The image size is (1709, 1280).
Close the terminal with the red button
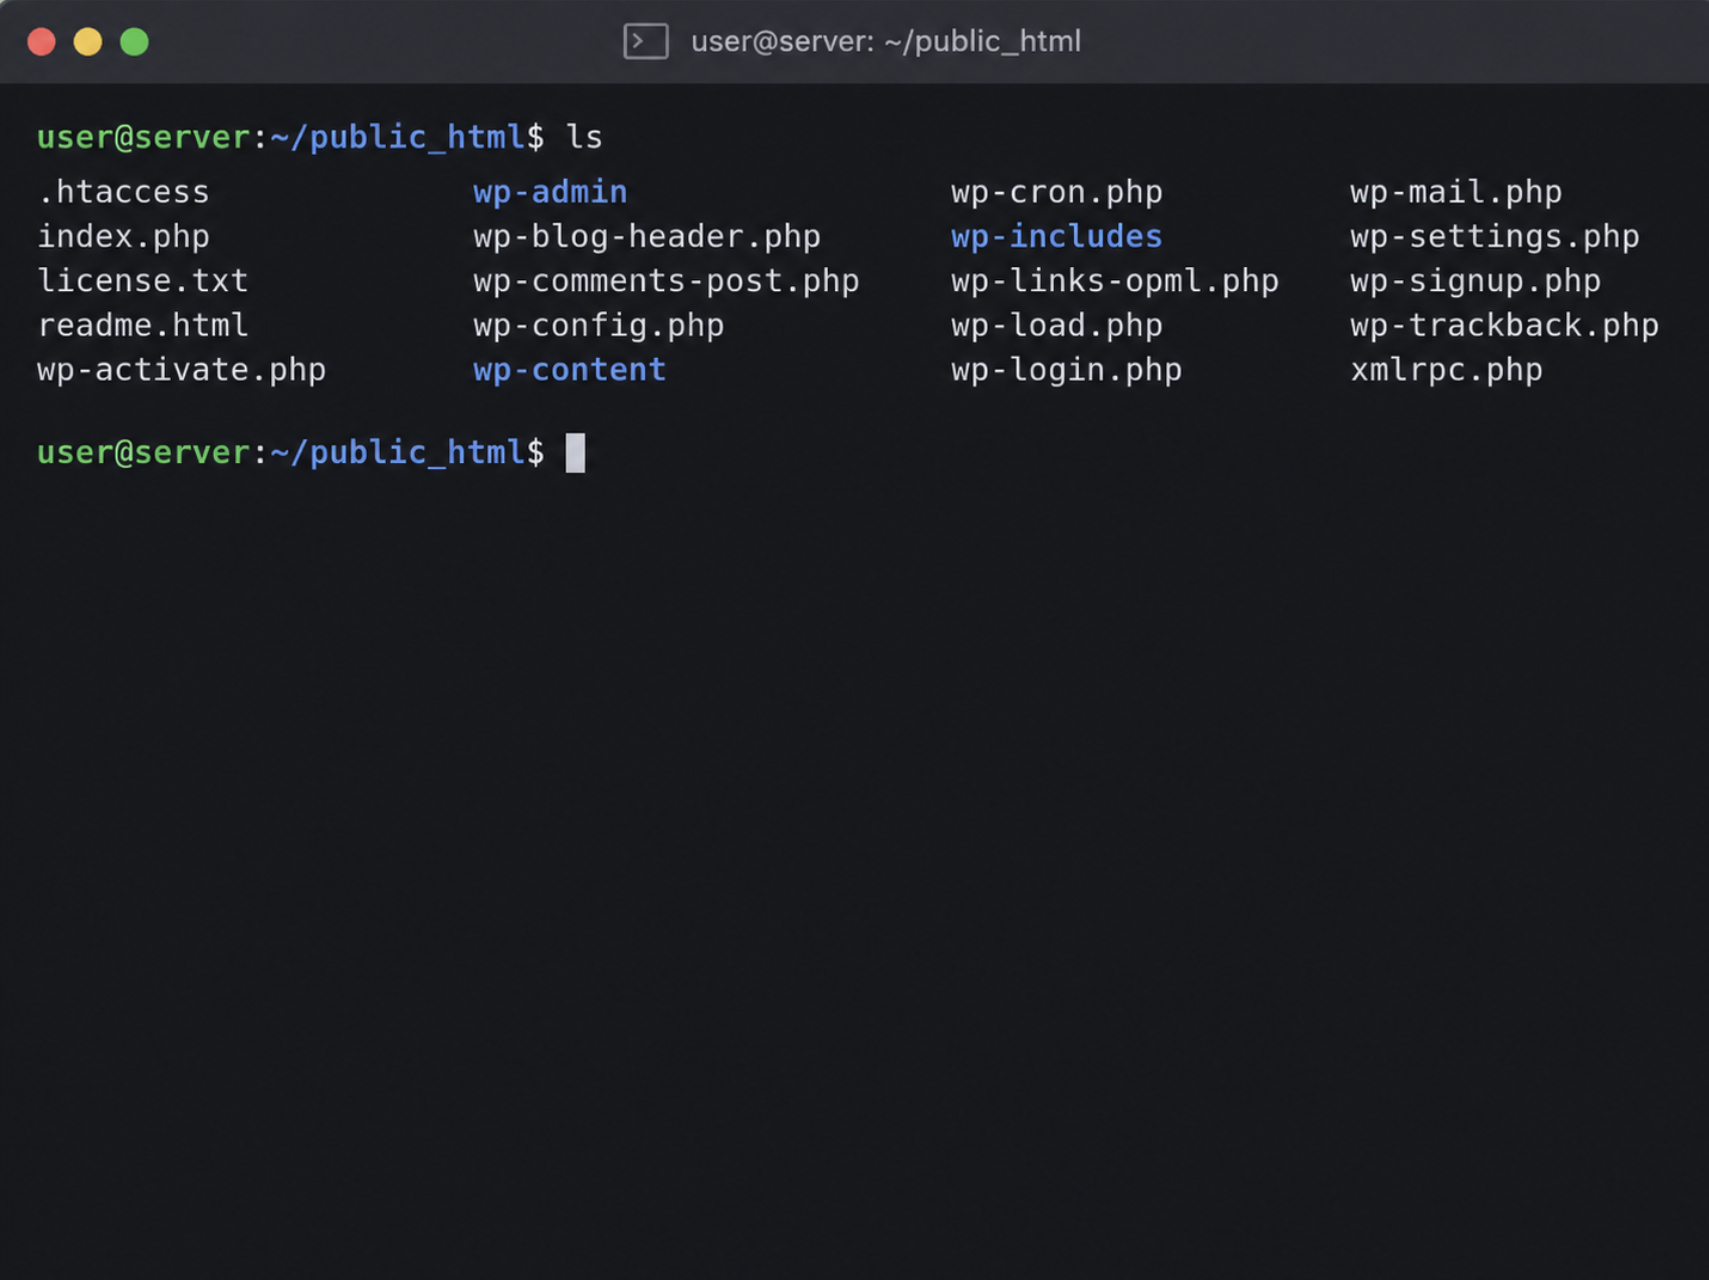(41, 42)
